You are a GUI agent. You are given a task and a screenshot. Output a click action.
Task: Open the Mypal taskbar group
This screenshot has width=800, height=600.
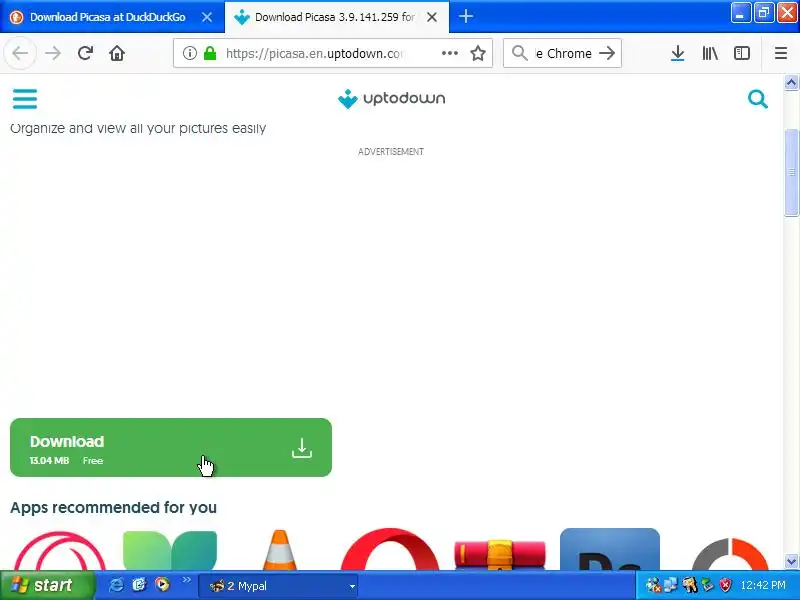tap(278, 586)
